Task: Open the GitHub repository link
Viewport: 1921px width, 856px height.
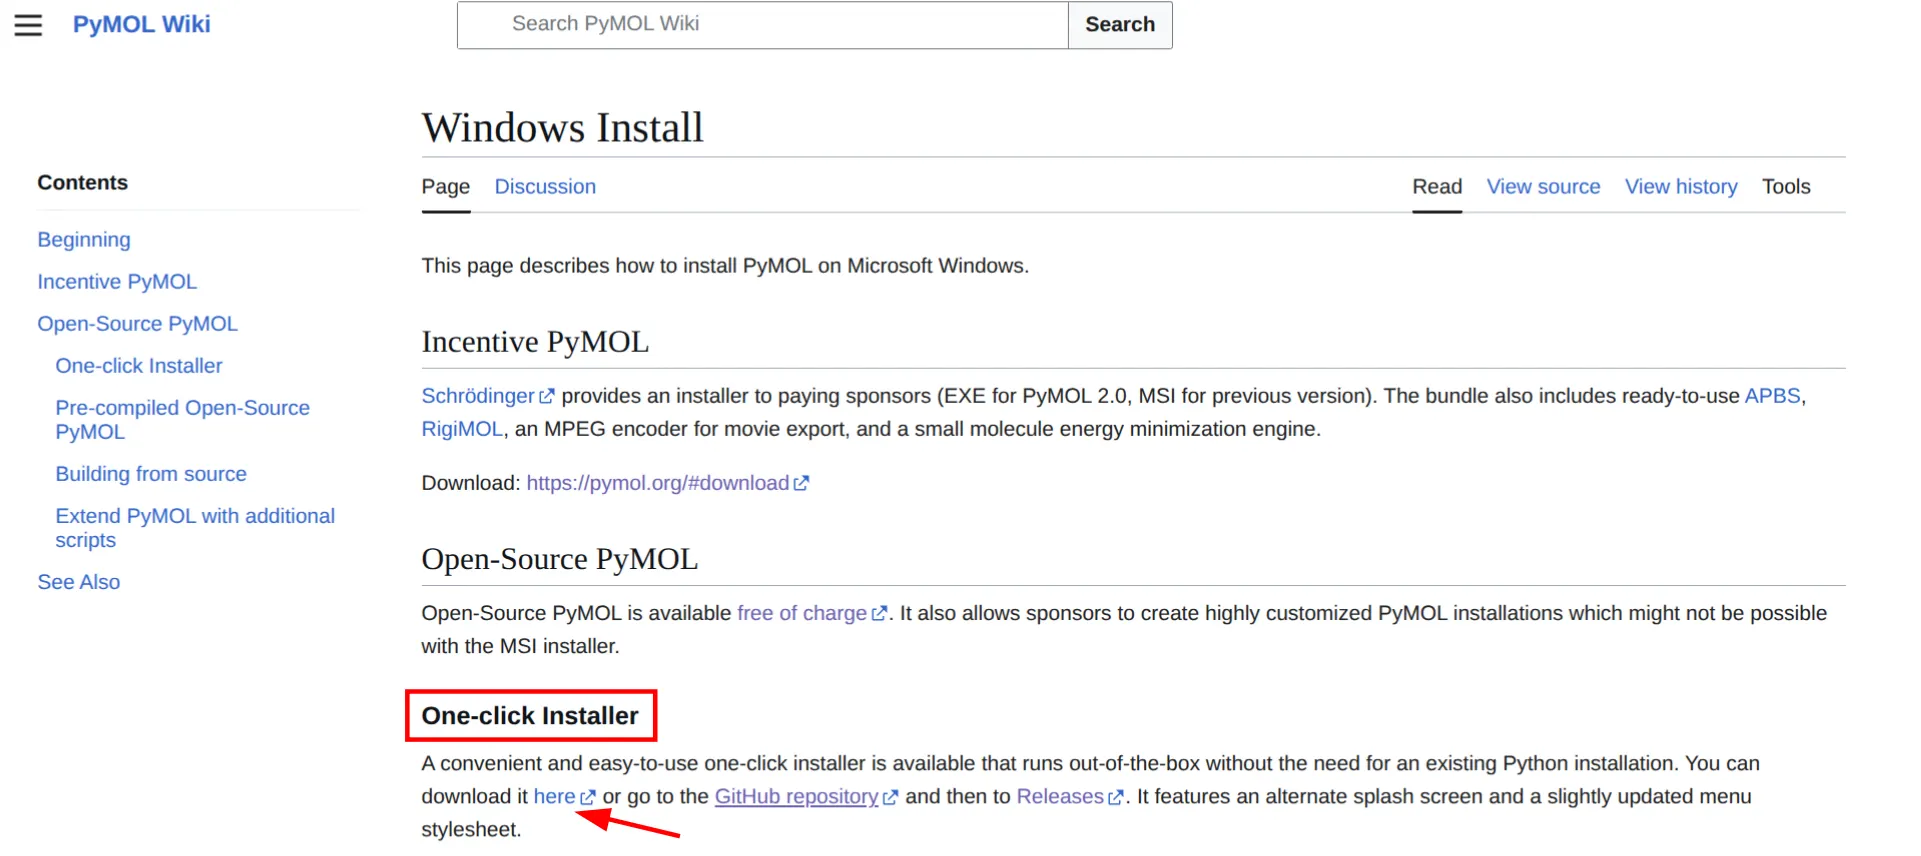Action: click(x=806, y=796)
